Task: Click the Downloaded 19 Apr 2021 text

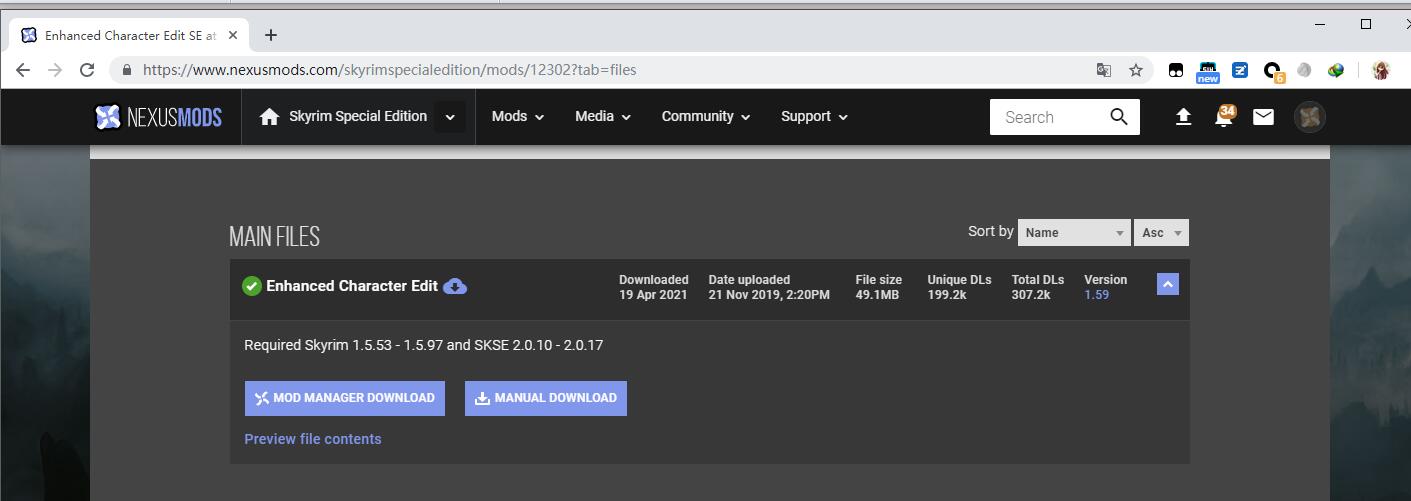Action: pyautogui.click(x=653, y=288)
